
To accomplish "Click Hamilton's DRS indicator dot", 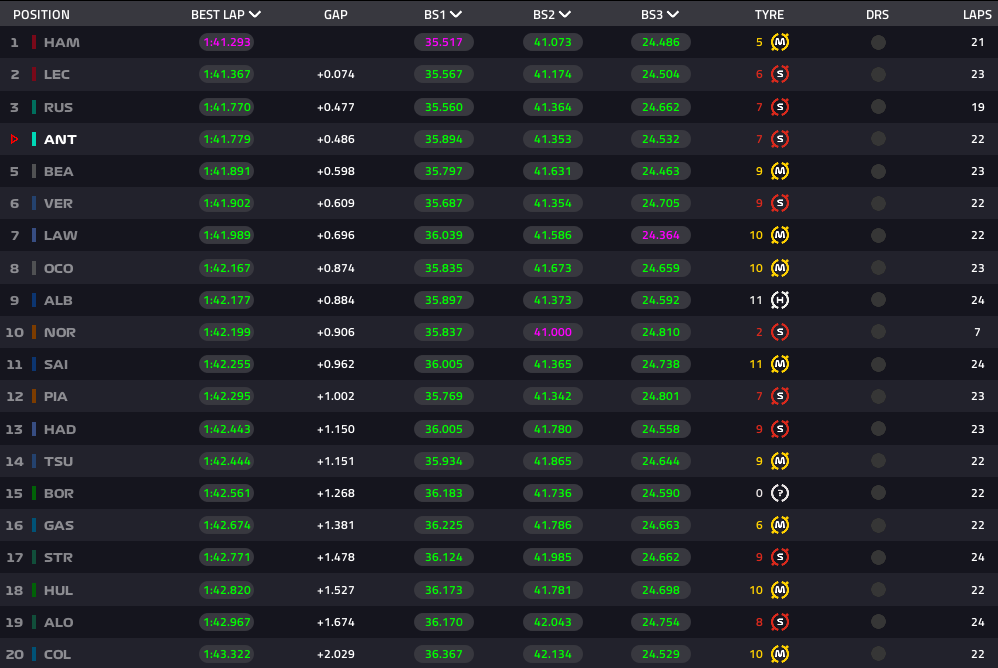I will pyautogui.click(x=878, y=43).
